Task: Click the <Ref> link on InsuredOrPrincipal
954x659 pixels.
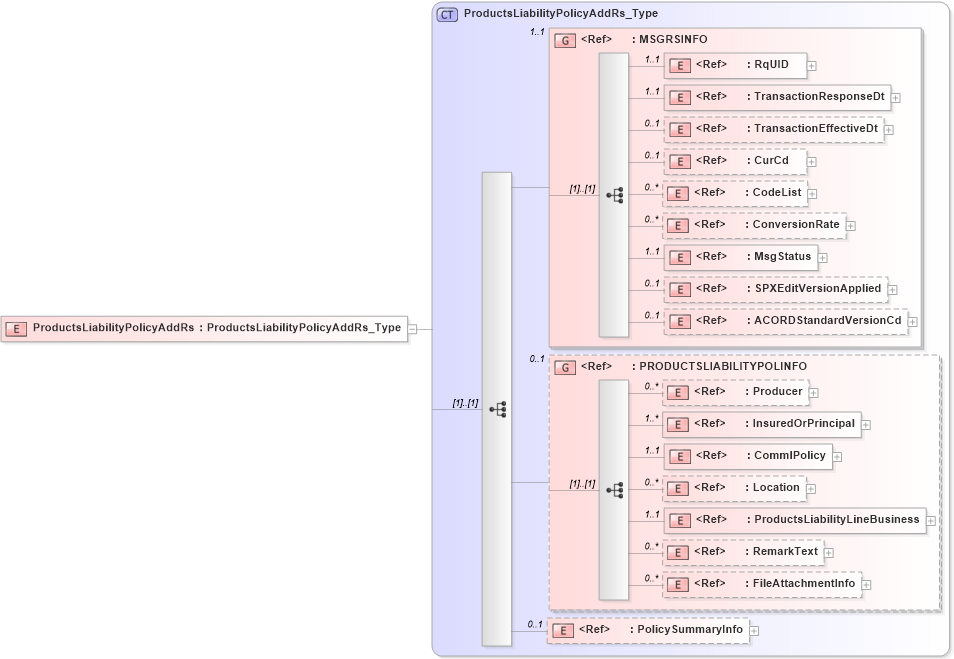Action: (710, 424)
